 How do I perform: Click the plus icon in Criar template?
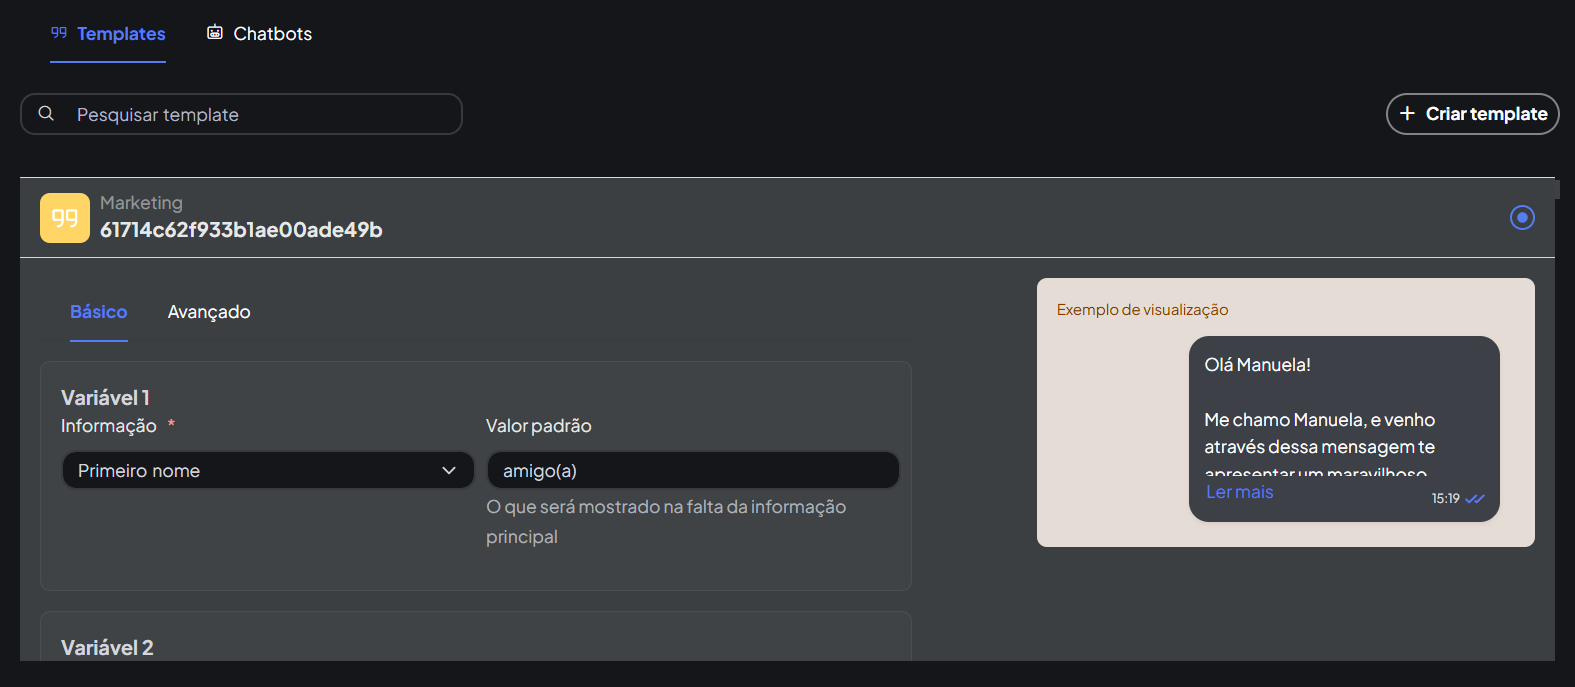(1407, 114)
